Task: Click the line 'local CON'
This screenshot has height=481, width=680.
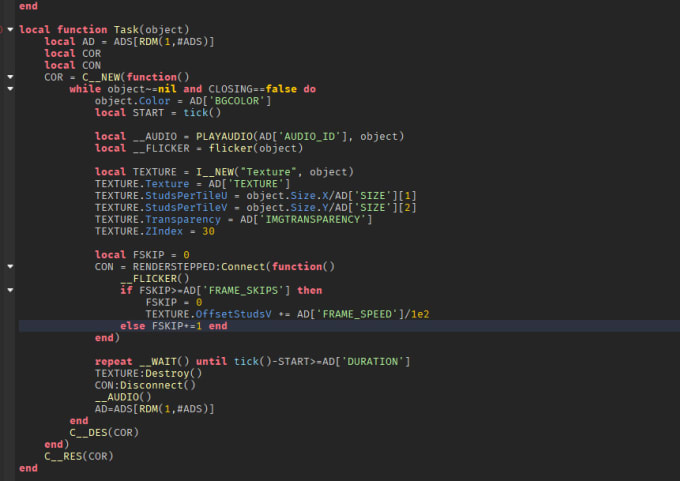Action: (72, 65)
